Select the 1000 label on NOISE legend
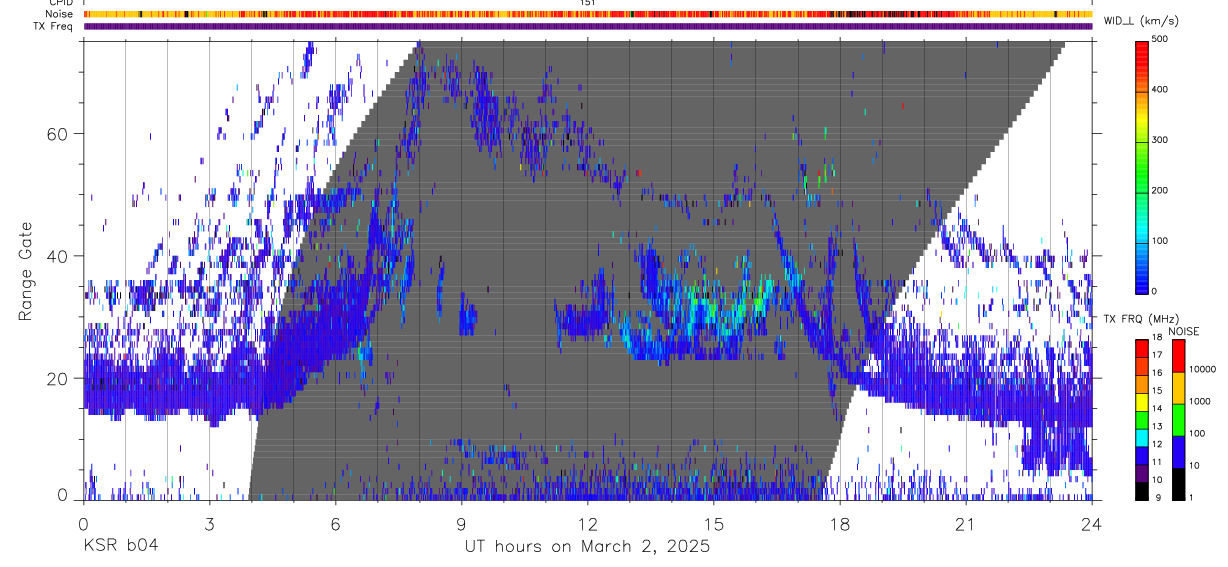The image size is (1228, 567). (1201, 402)
